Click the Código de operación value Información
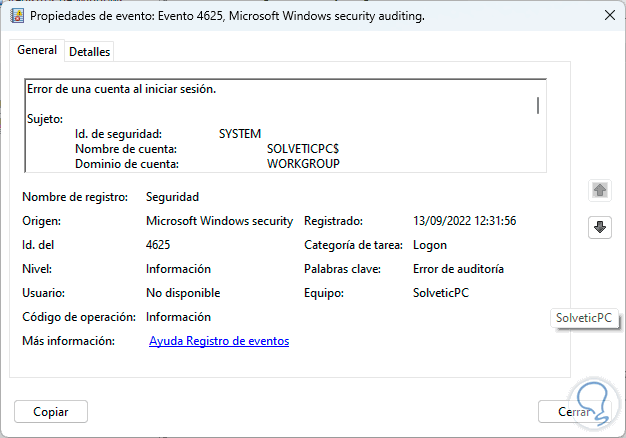The height and width of the screenshot is (438, 626). [x=178, y=317]
